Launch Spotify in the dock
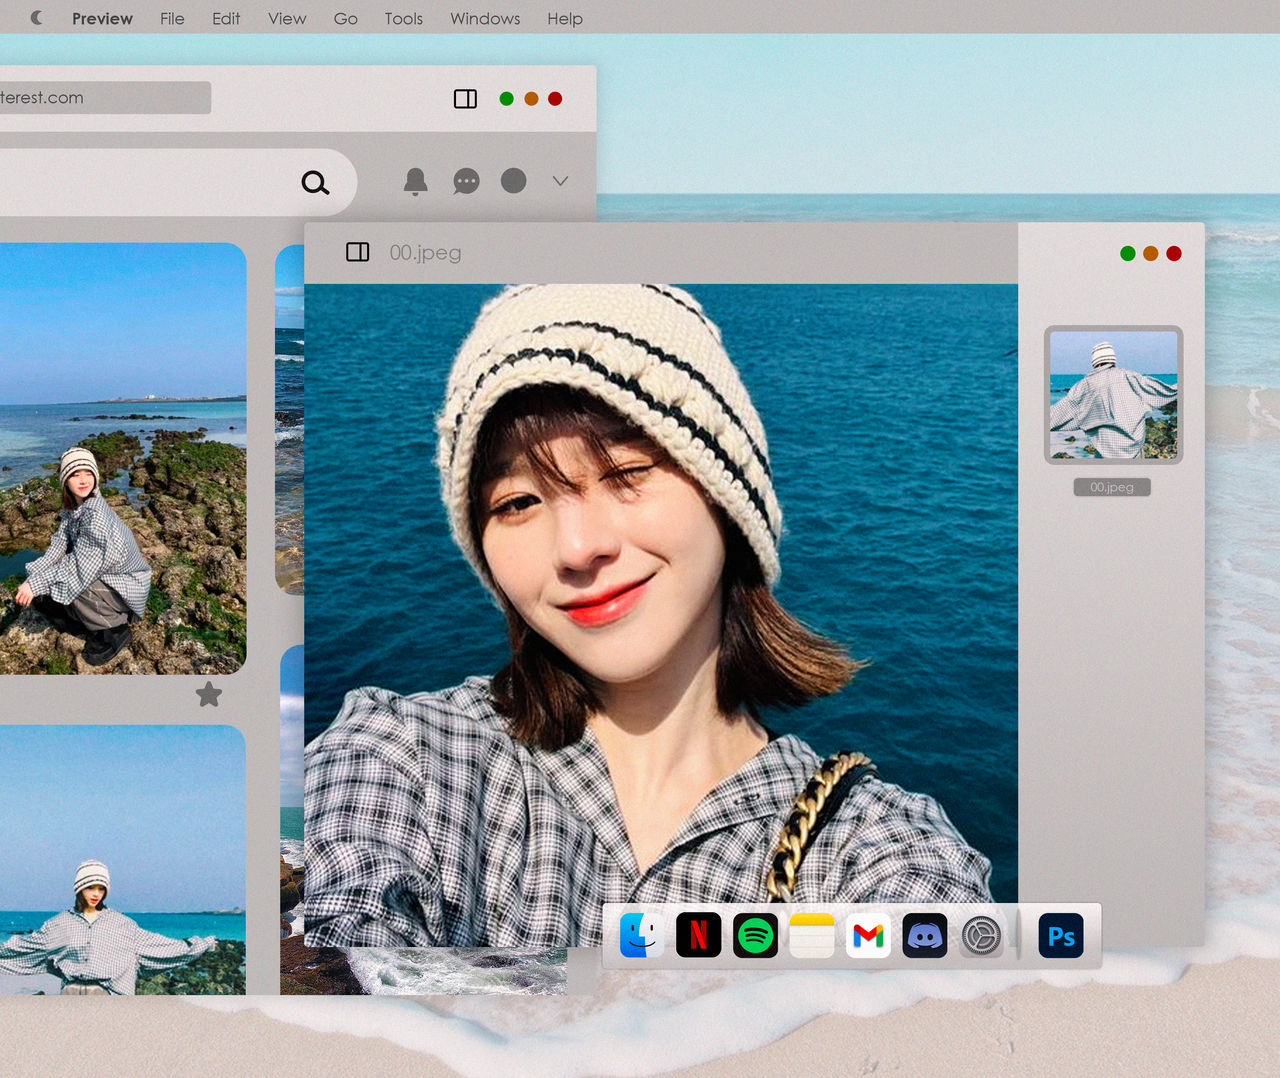The image size is (1280, 1078). [755, 936]
